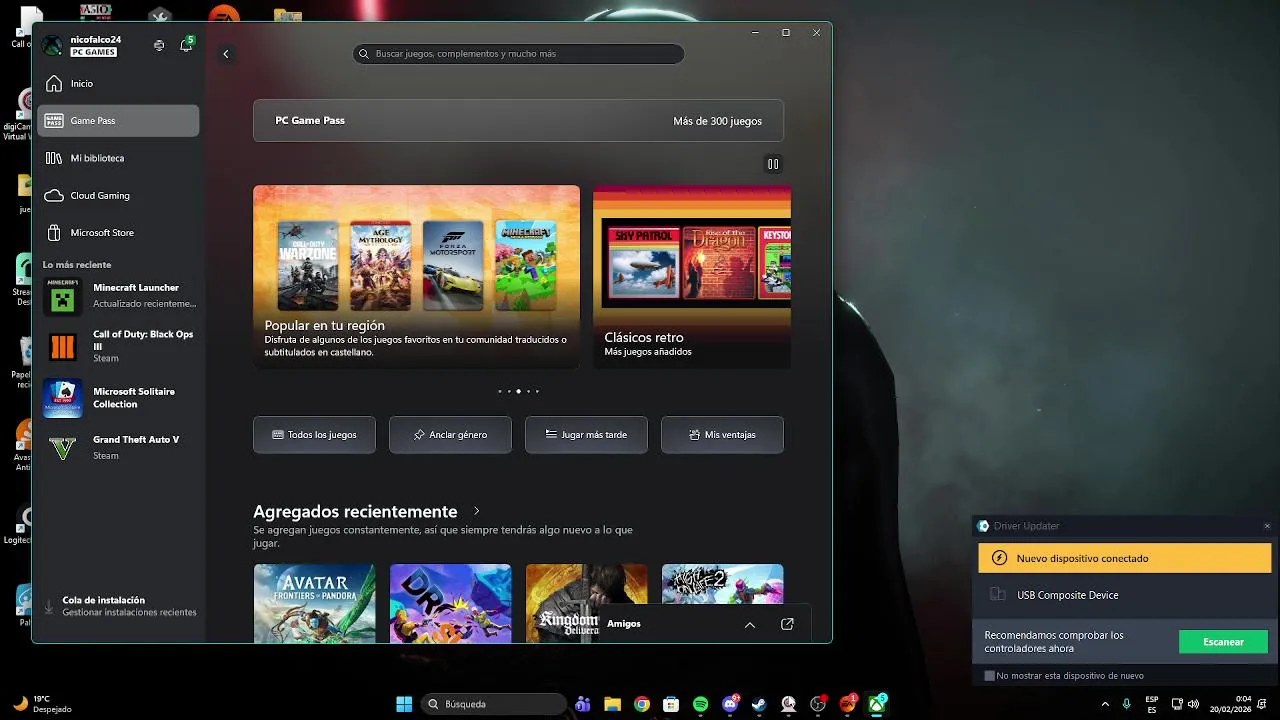1280x720 pixels.
Task: Open Mi biblioteca in the sidebar
Action: [118, 158]
